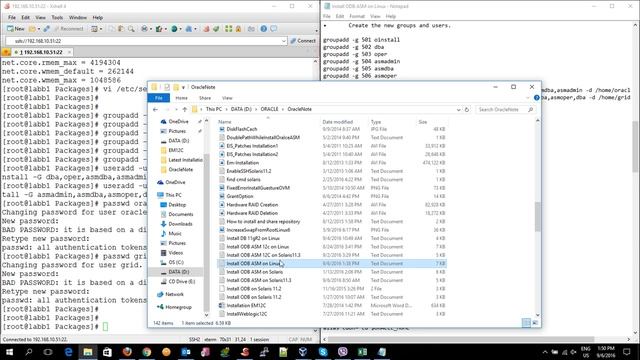
Task: Click the Search OracleNote field
Action: [505, 109]
